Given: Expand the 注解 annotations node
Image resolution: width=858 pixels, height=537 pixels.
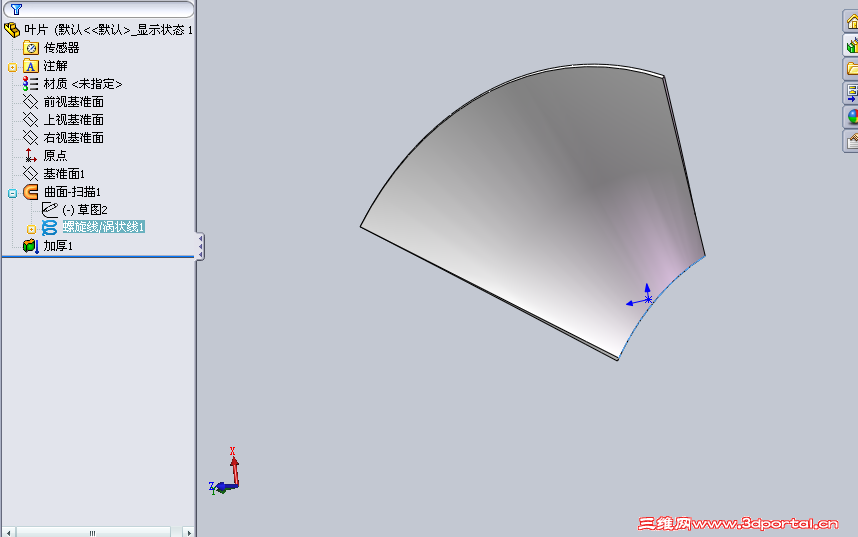Looking at the screenshot, I should [x=13, y=67].
